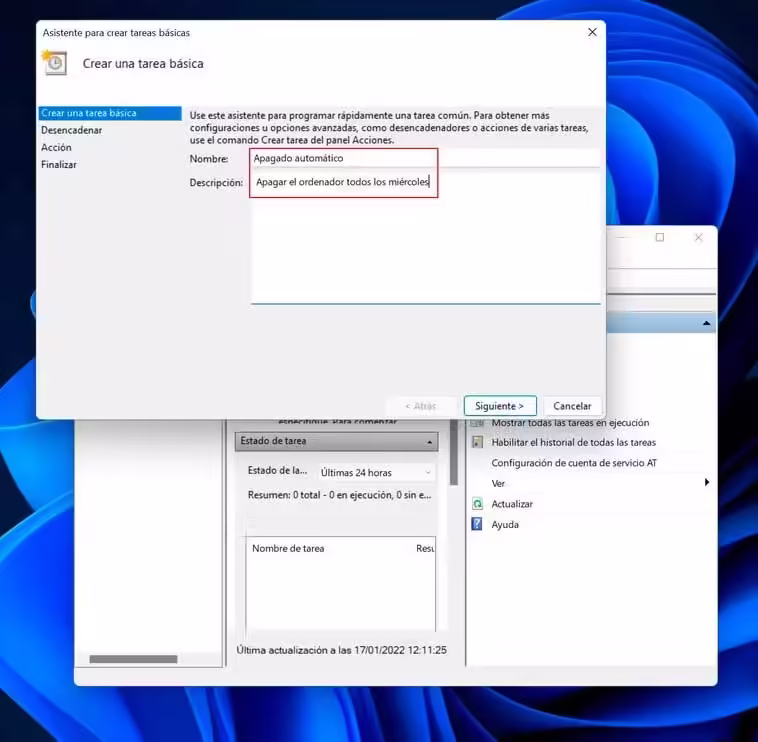Click the Última actualización timestamp text
758x742 pixels.
[341, 650]
